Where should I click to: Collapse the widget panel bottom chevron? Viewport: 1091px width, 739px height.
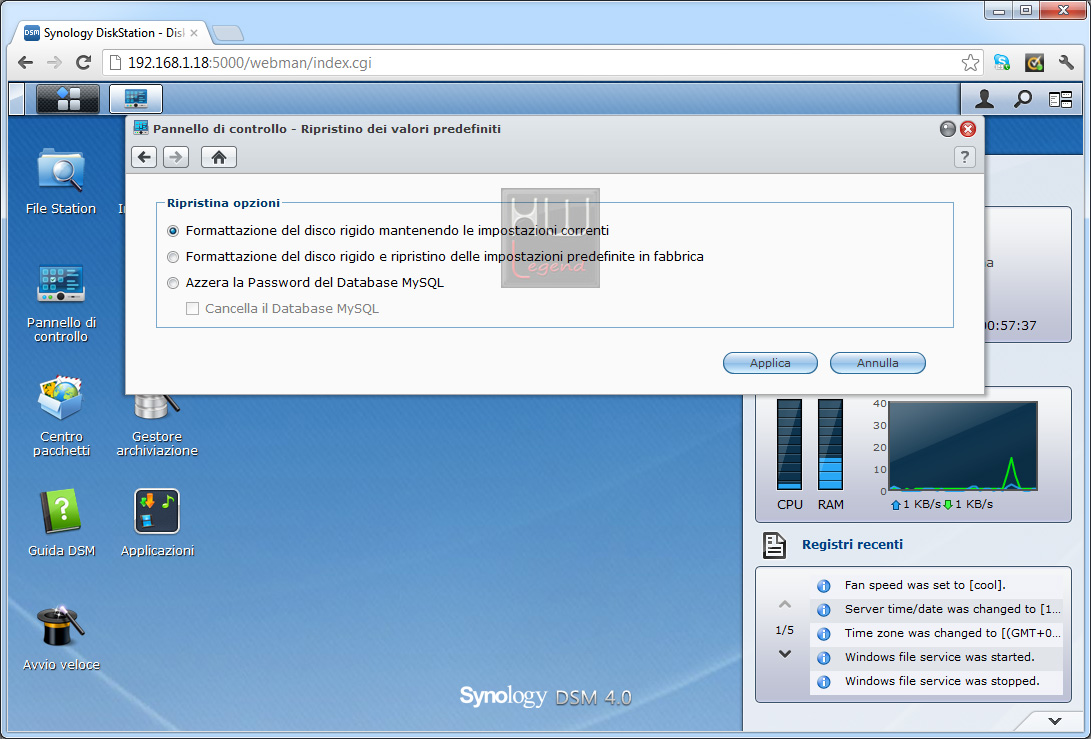[1055, 721]
